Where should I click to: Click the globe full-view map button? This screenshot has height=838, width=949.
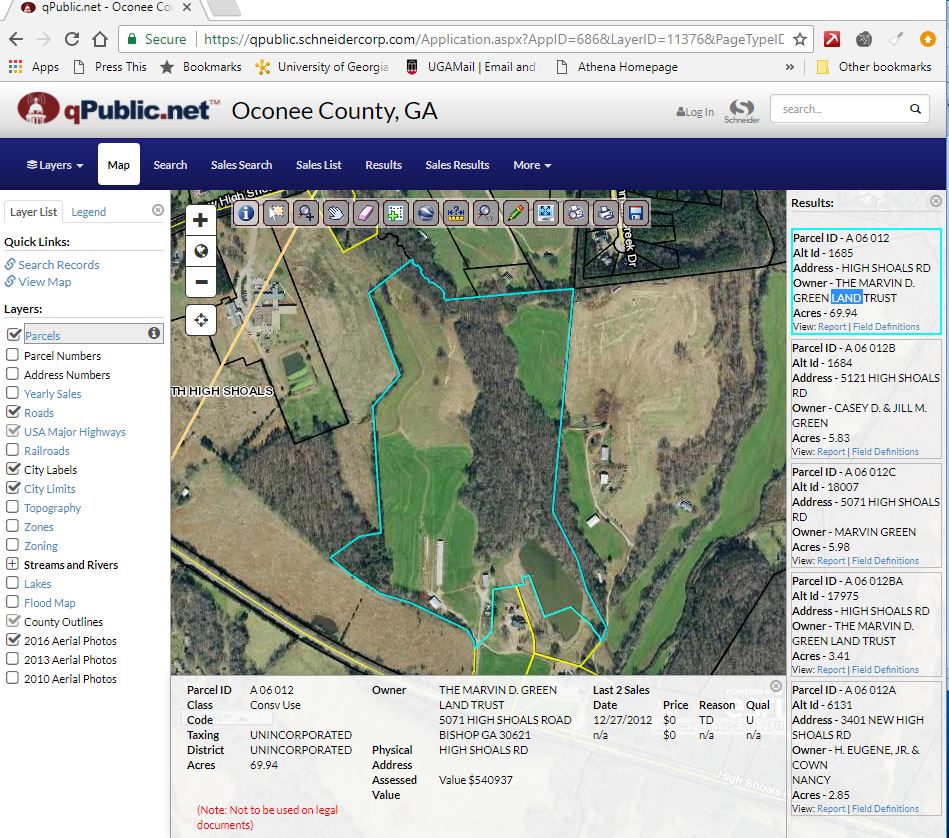pyautogui.click(x=201, y=251)
